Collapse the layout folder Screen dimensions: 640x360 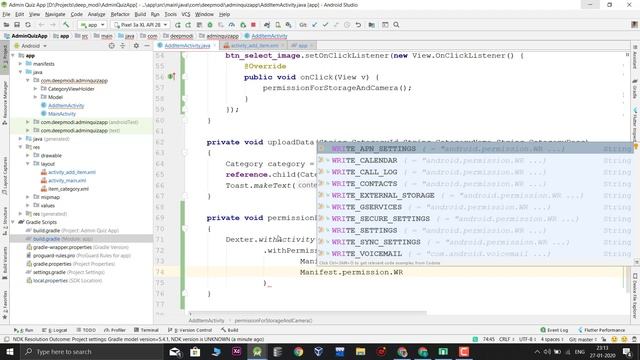click(28, 164)
